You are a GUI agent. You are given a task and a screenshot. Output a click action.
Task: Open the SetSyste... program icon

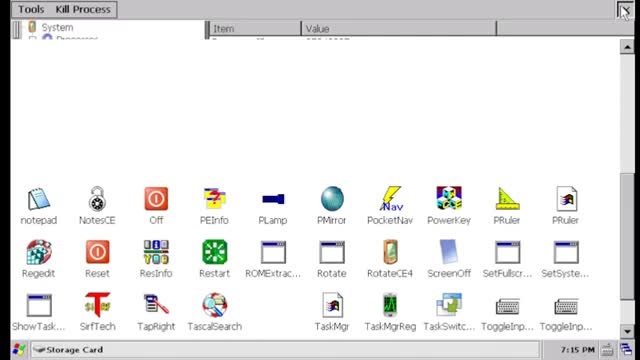pos(566,252)
